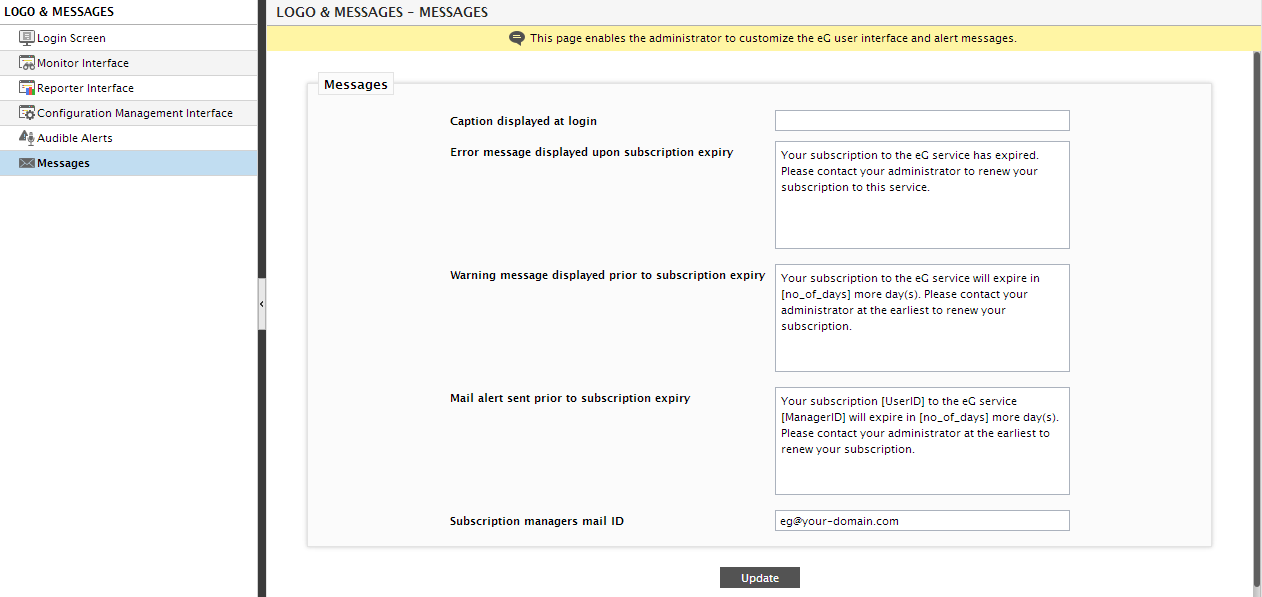Collapse the left sidebar using splitter arrow

pos(261,303)
